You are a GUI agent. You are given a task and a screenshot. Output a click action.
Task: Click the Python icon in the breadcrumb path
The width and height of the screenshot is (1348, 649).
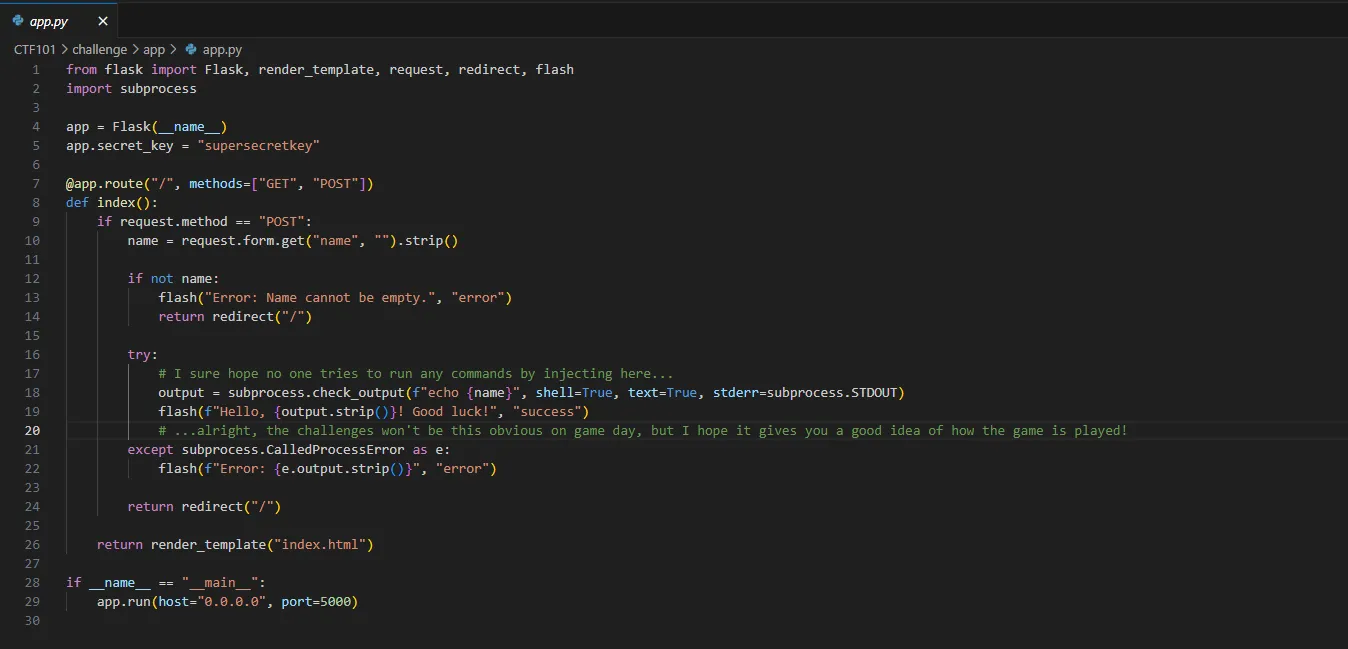point(192,49)
